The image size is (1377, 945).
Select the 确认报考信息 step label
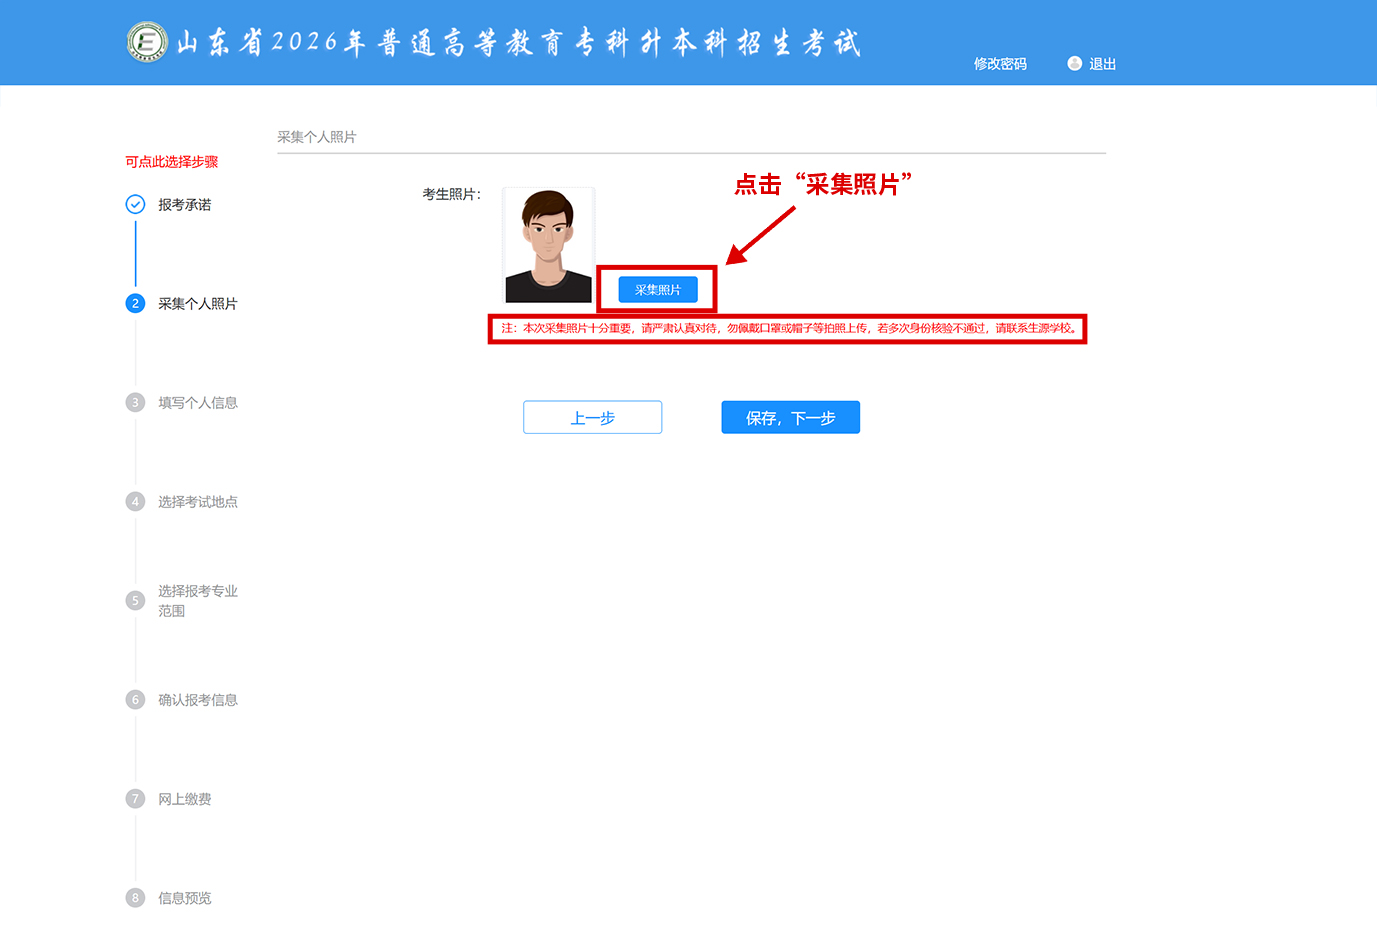click(x=198, y=700)
